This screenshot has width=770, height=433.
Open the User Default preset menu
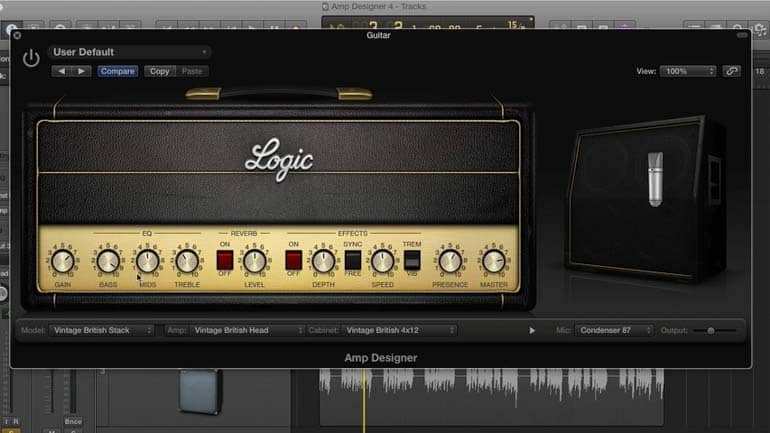pos(130,52)
